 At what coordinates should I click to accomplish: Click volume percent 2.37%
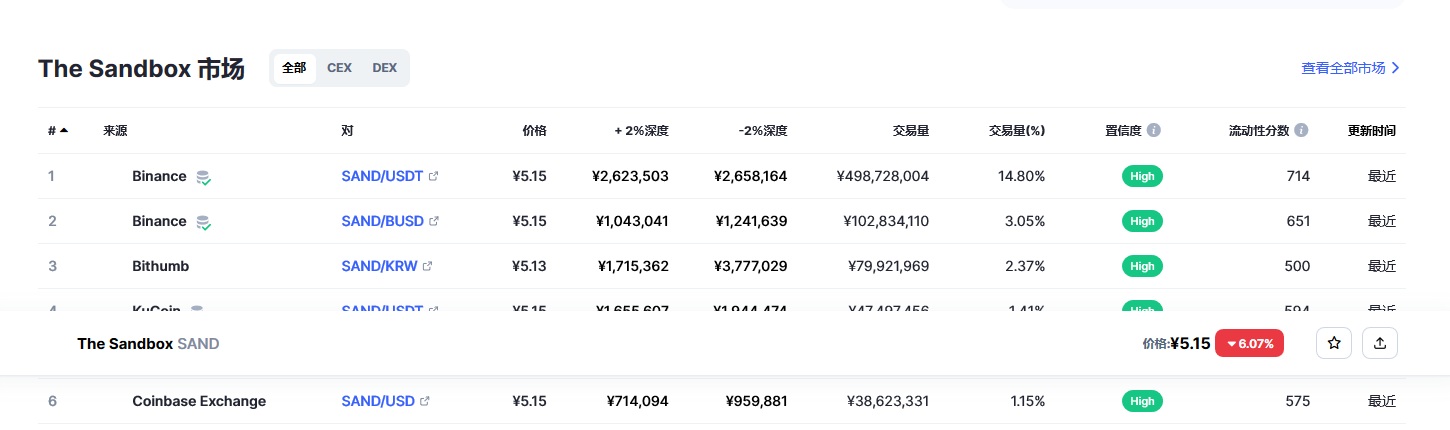(x=1025, y=266)
